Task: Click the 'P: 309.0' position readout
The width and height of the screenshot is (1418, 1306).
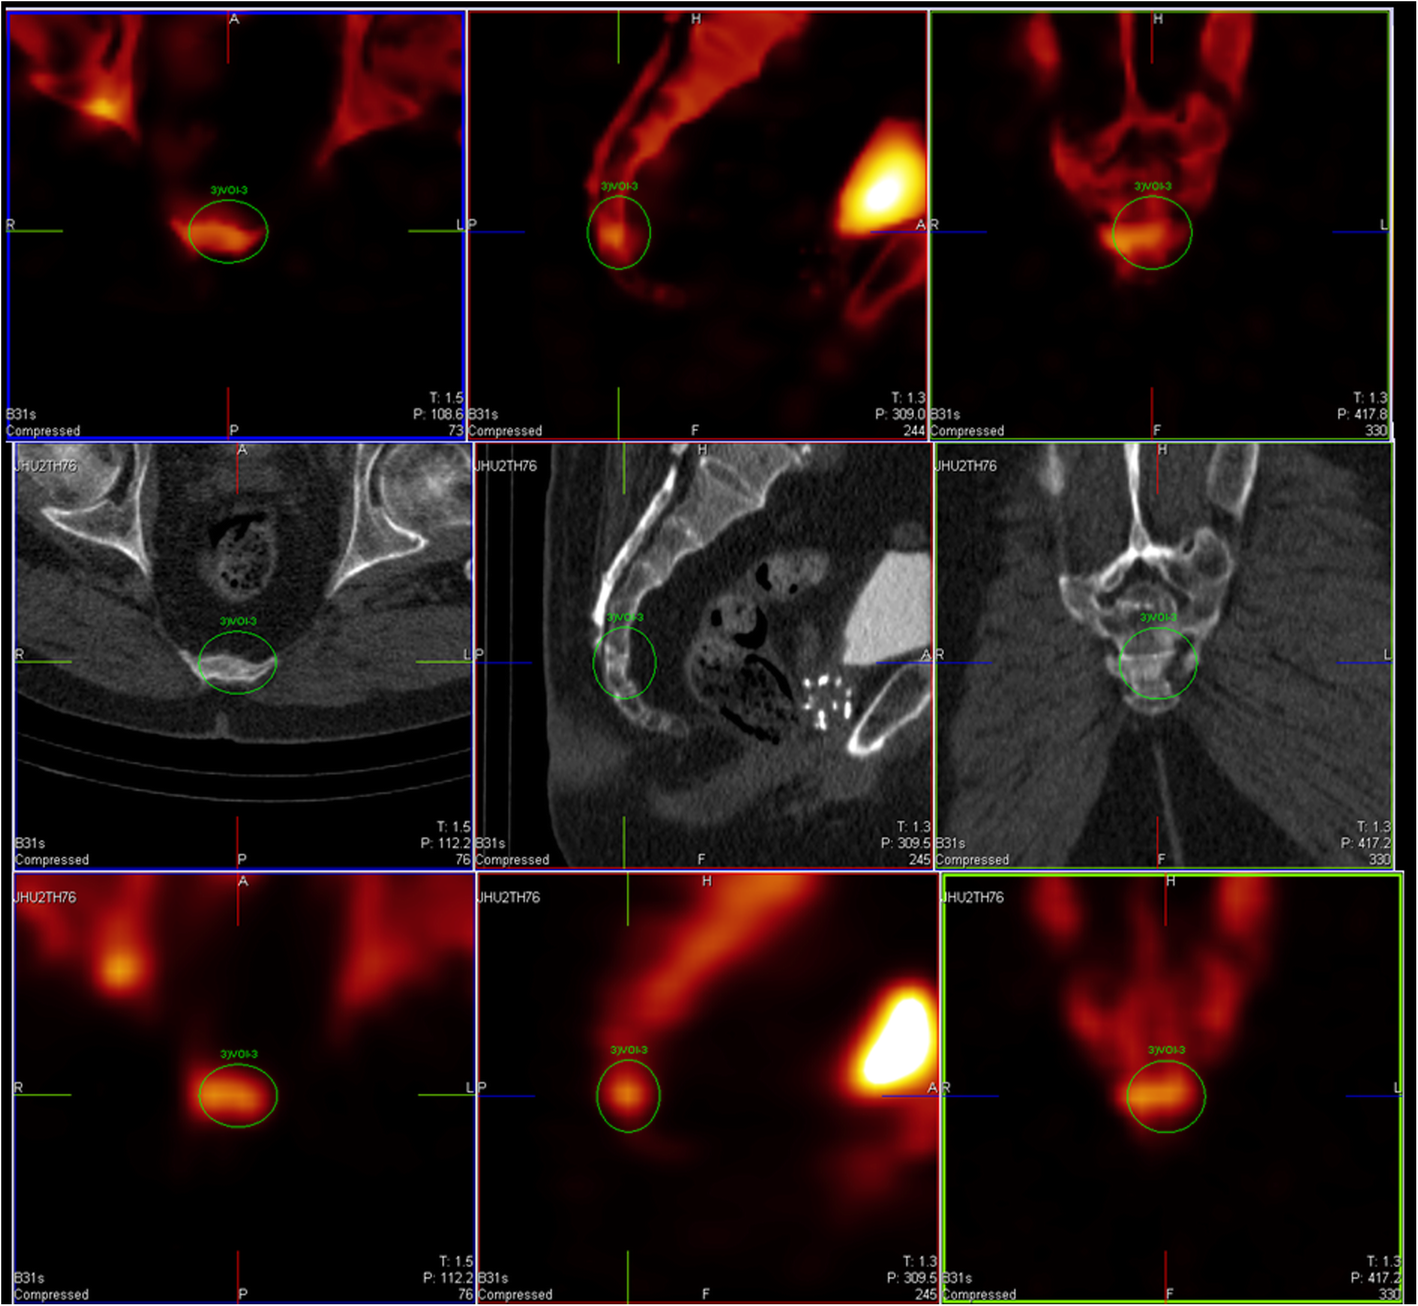Action: (900, 414)
